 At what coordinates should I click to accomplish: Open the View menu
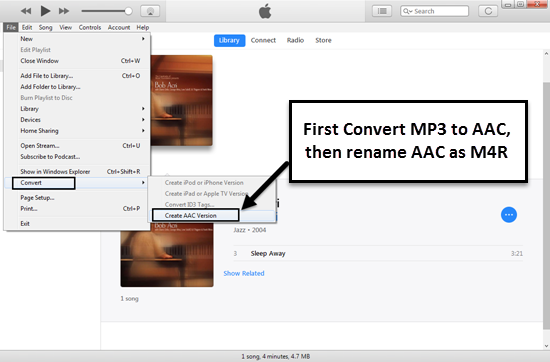[66, 27]
